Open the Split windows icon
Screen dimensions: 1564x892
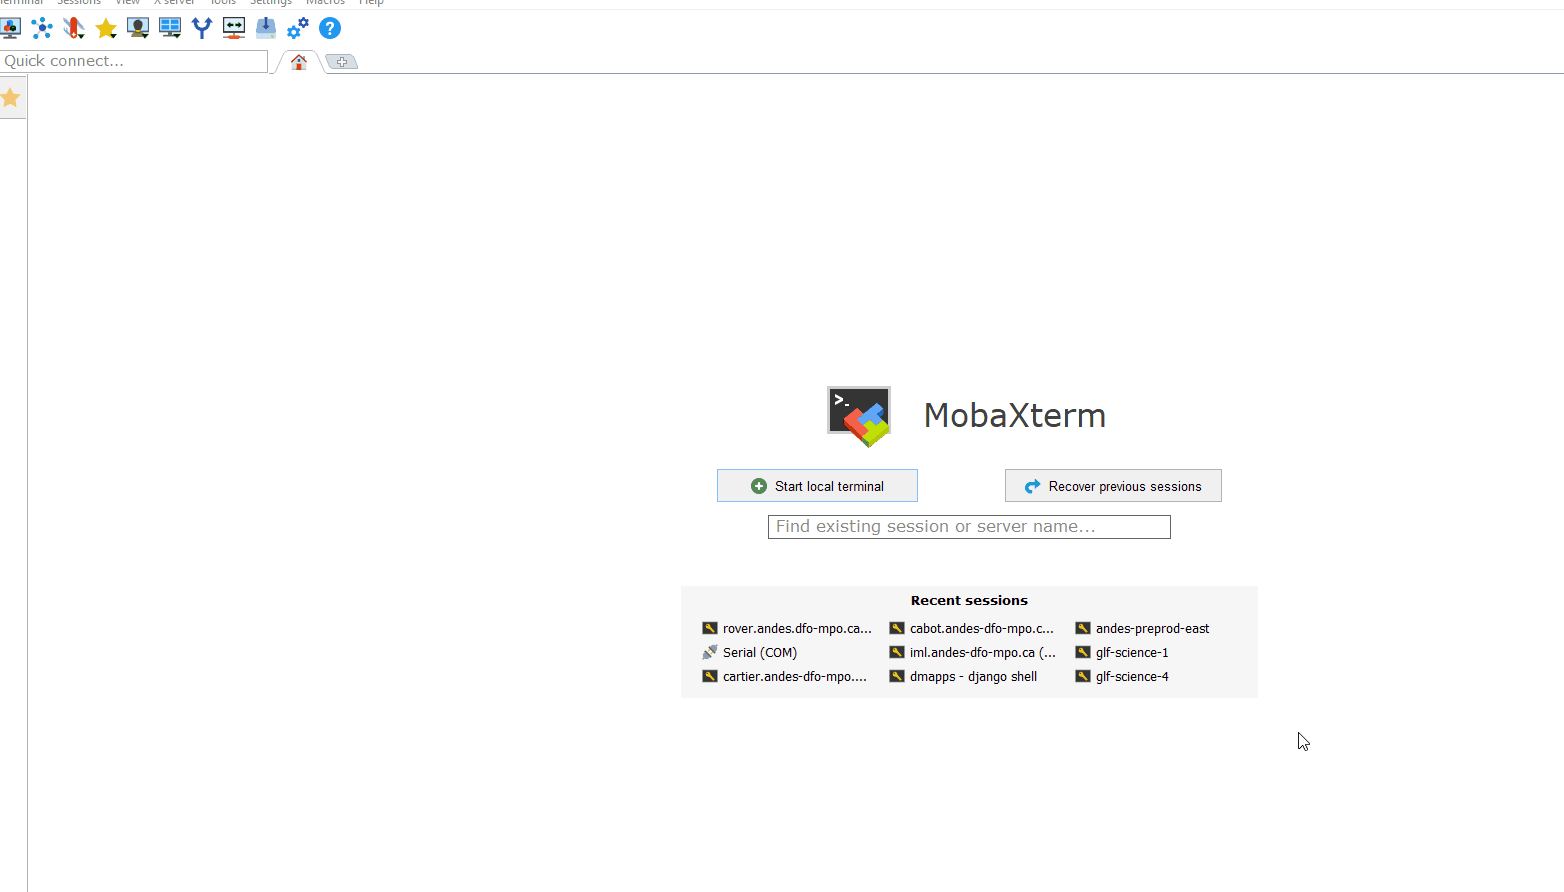coord(170,28)
